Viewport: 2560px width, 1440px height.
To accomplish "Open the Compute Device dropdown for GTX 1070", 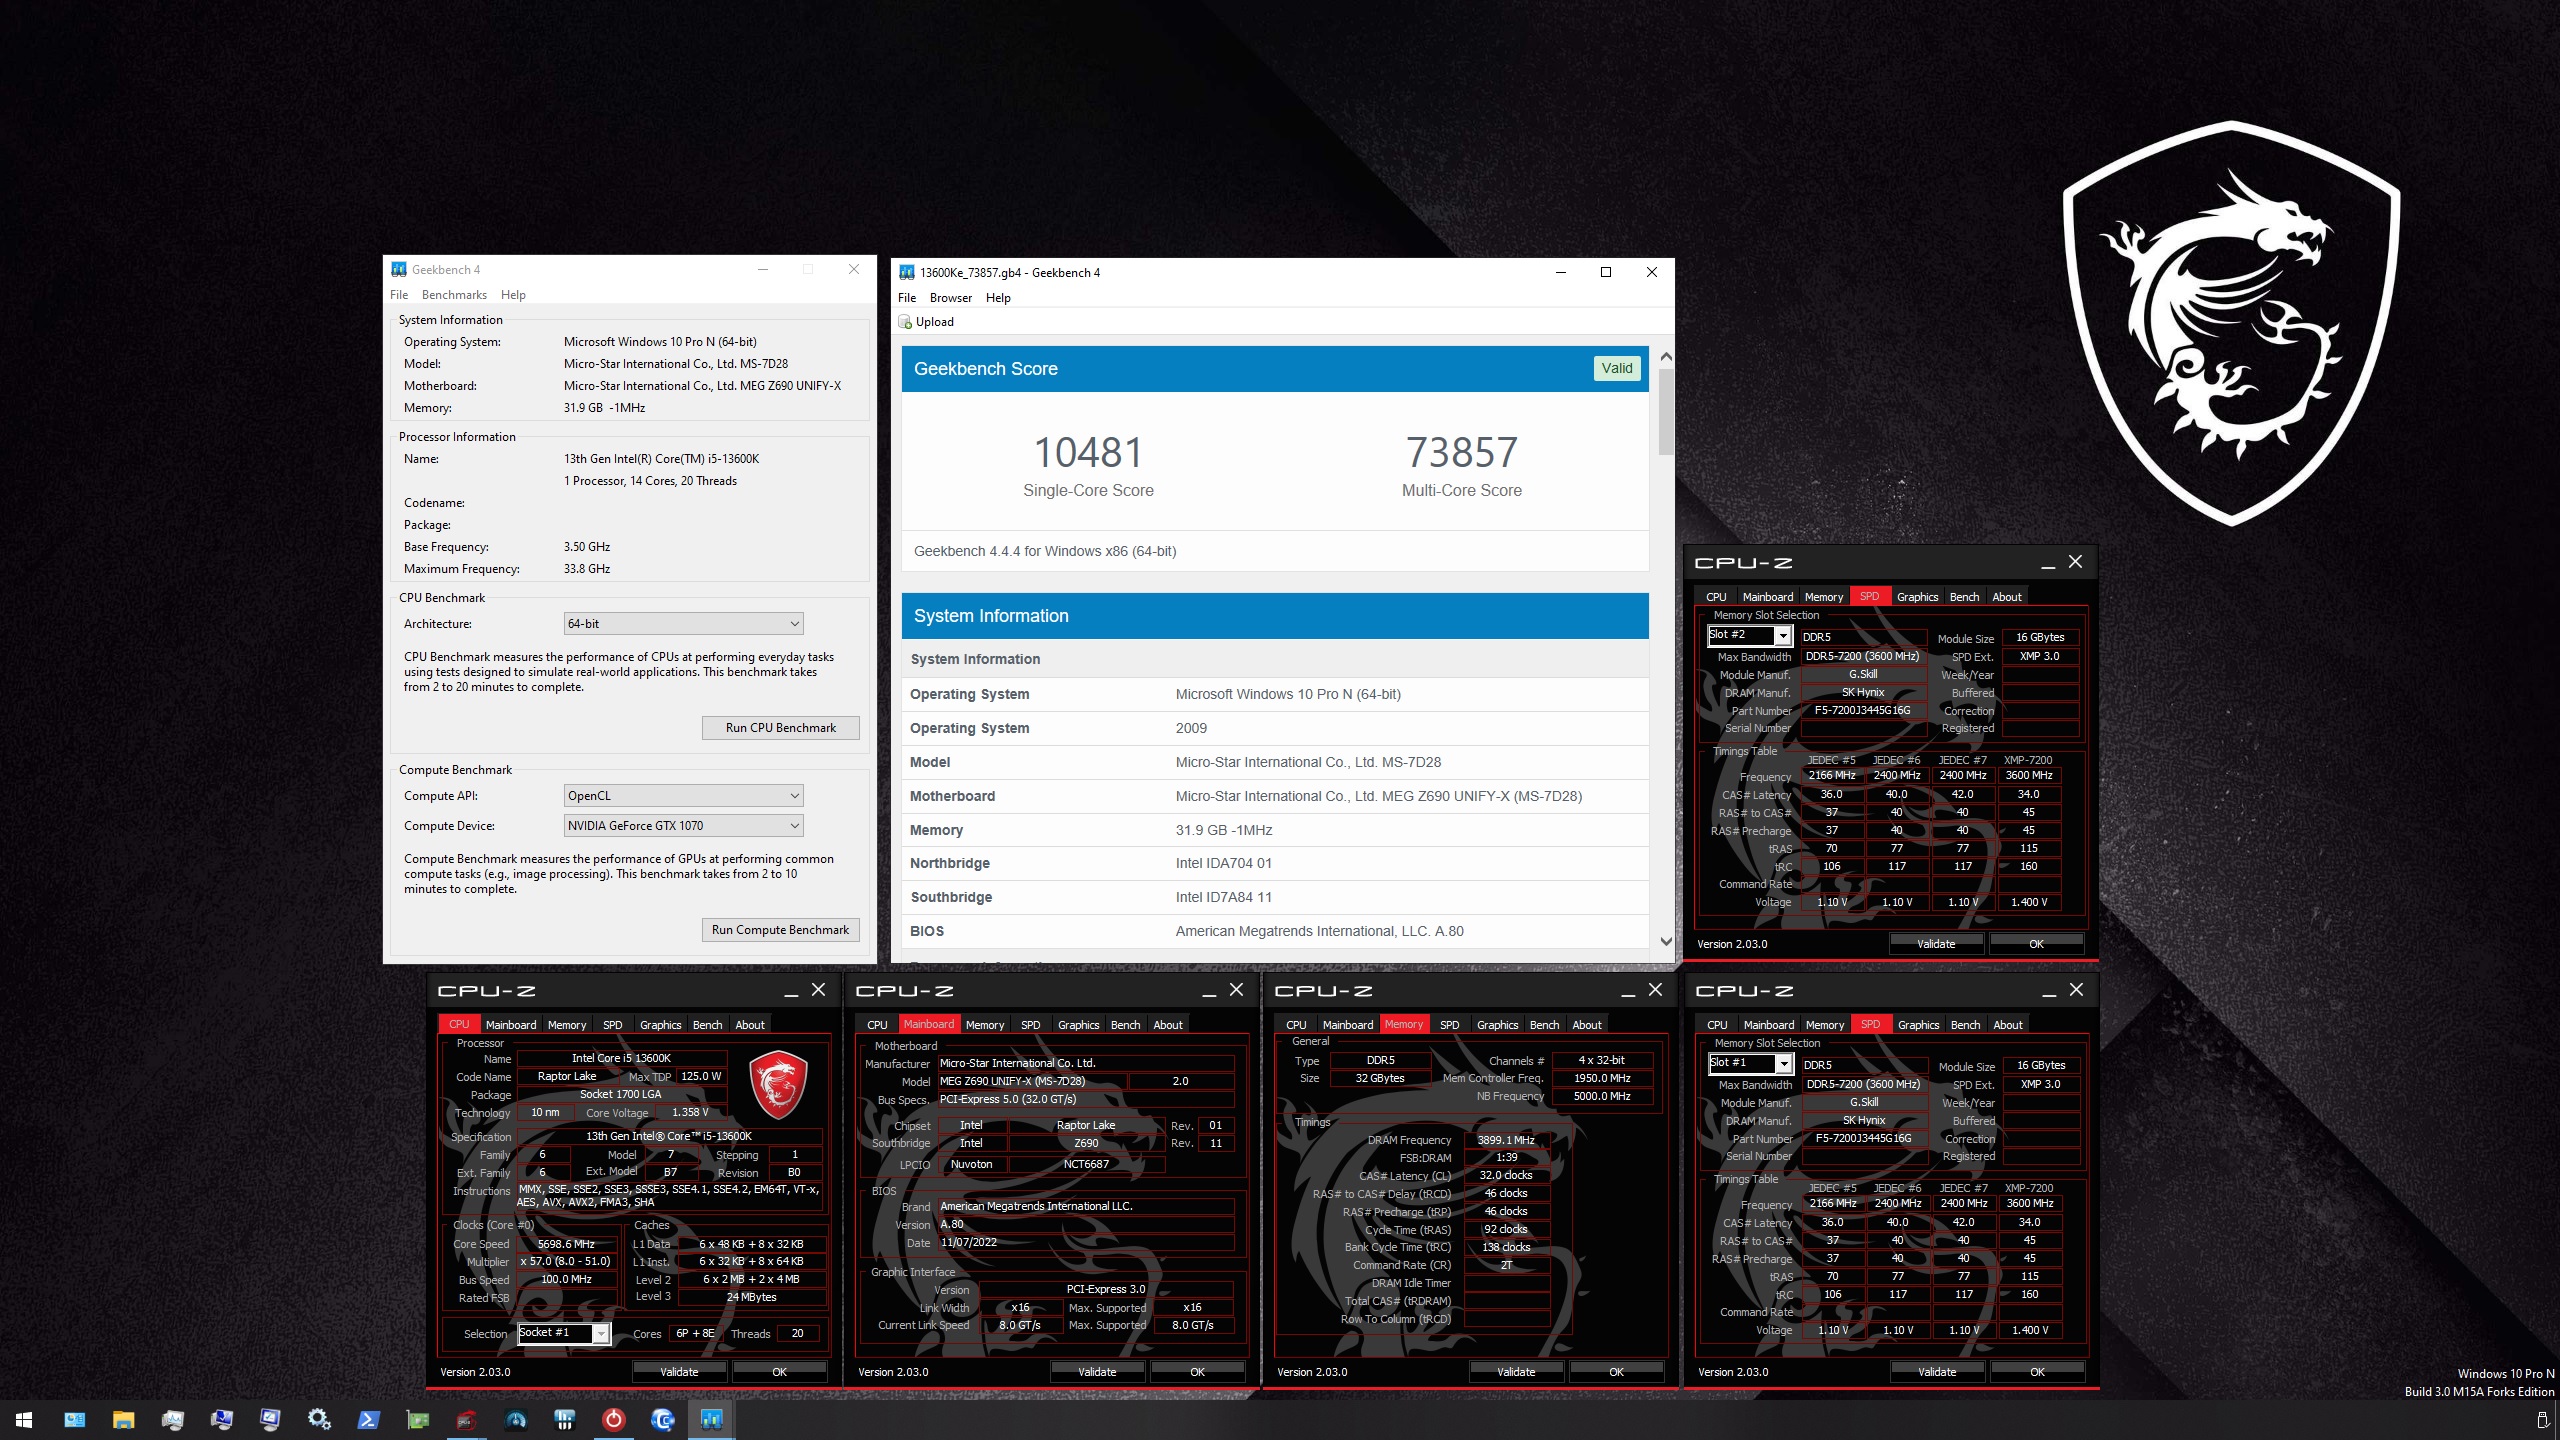I will click(x=684, y=826).
